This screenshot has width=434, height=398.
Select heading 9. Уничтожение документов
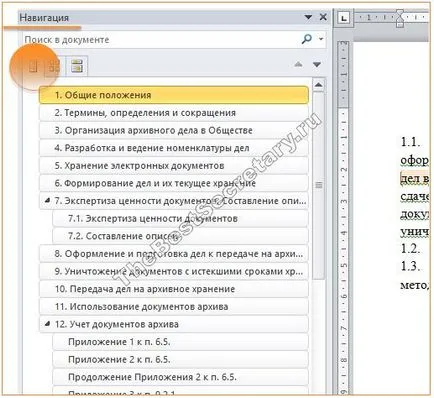(x=174, y=272)
